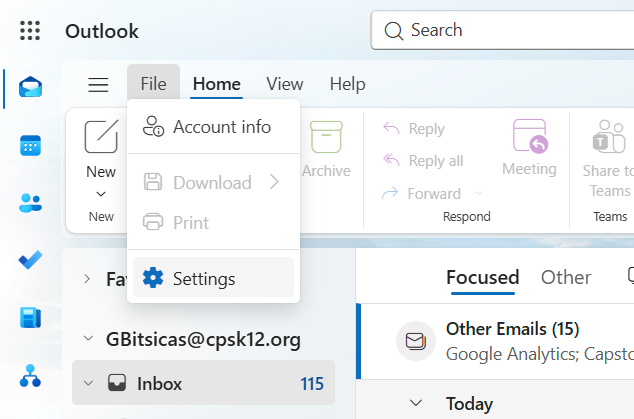Open To Do checkmark app
Viewport: 634px width, 419px height.
(x=30, y=260)
